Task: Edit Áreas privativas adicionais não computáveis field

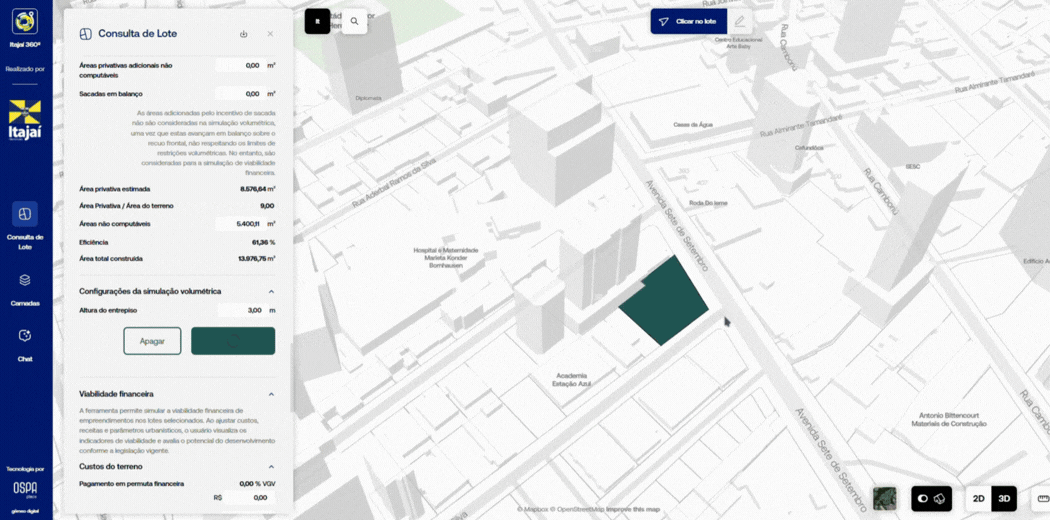Action: (x=239, y=66)
